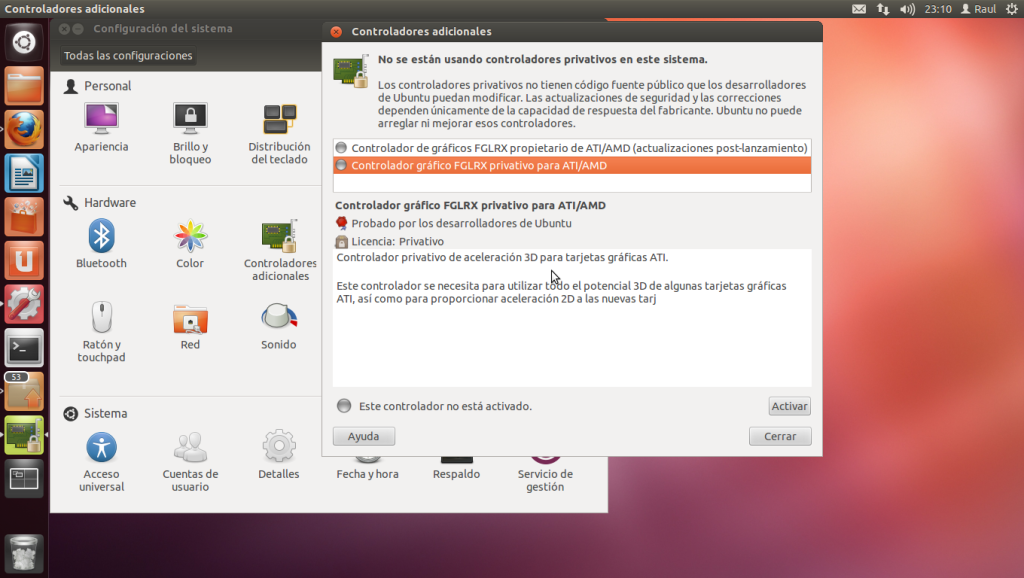Open the mail messaging indicator
1024x578 pixels.
coord(859,9)
